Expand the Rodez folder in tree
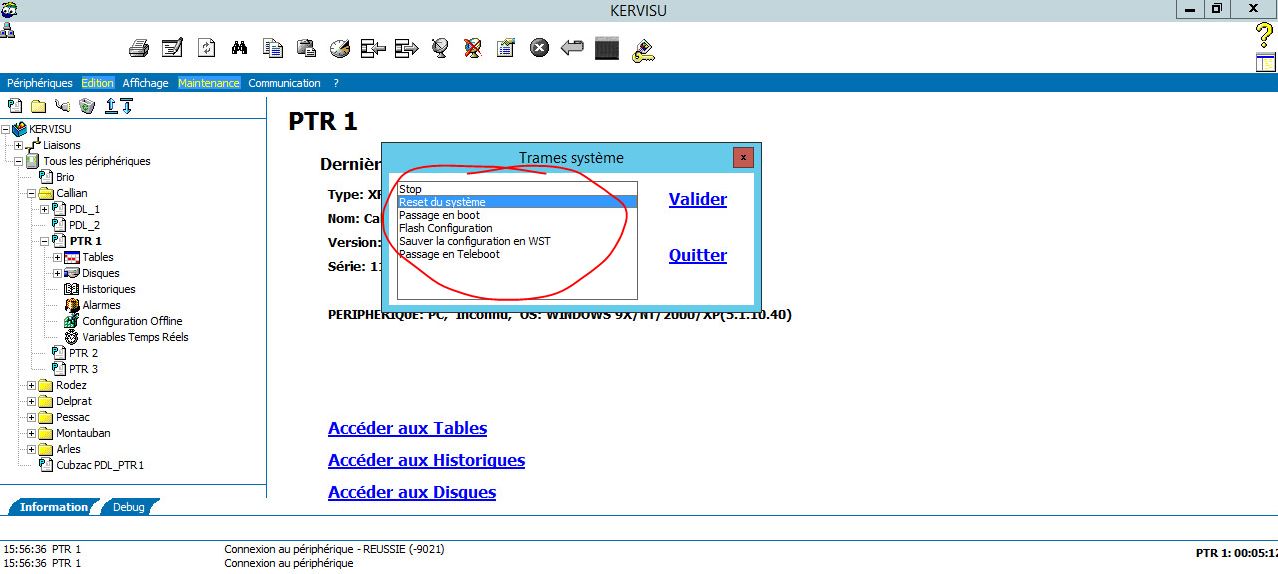1278x574 pixels. pos(31,385)
